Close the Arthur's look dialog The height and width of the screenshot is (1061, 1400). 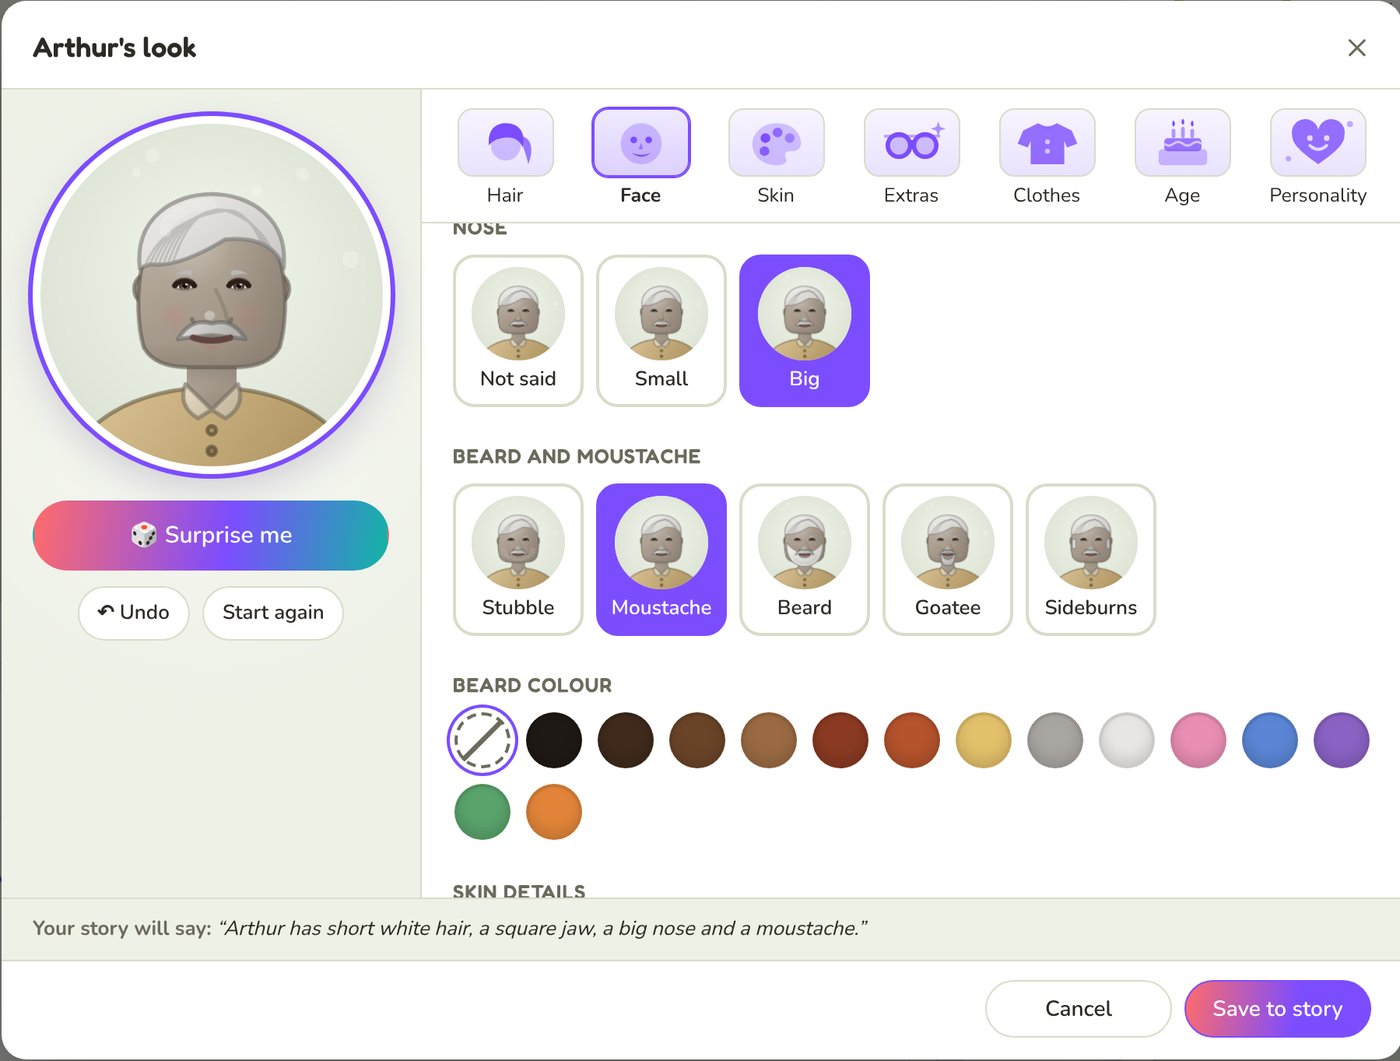(1357, 48)
